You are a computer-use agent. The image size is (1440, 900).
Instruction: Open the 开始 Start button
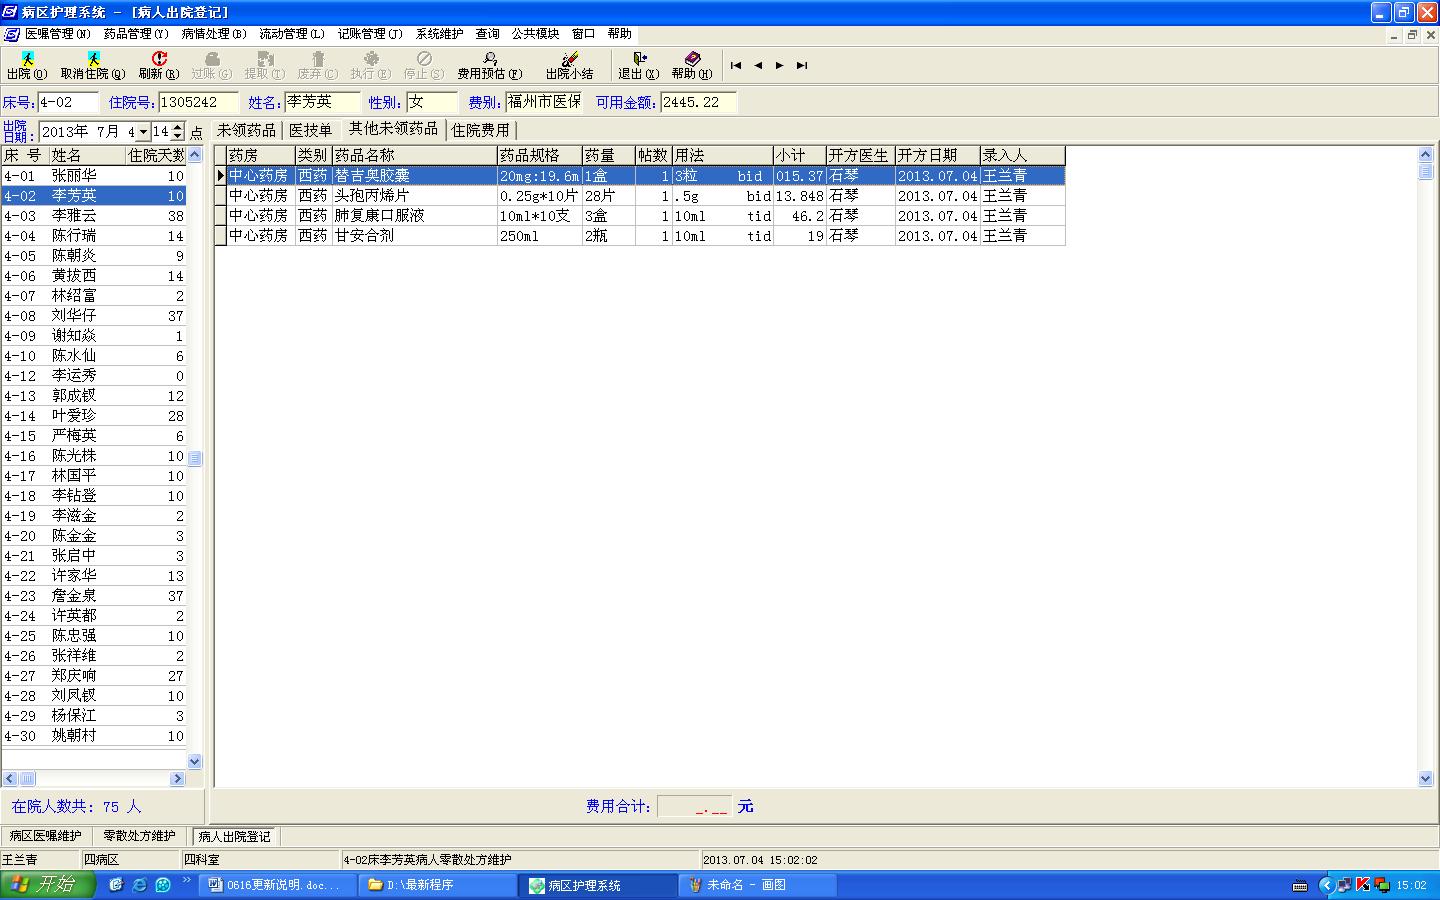48,885
